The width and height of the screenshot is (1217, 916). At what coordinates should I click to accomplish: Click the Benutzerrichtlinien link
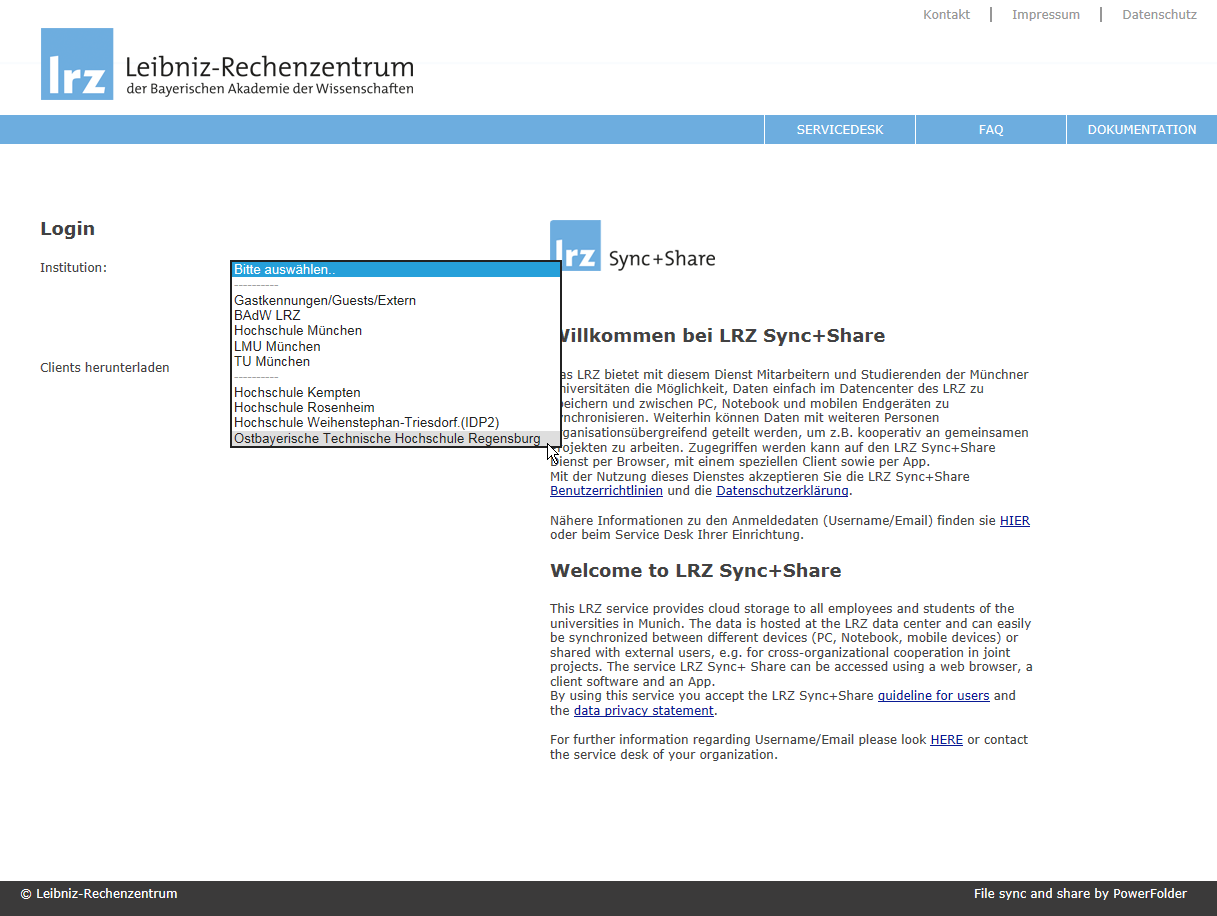(606, 491)
